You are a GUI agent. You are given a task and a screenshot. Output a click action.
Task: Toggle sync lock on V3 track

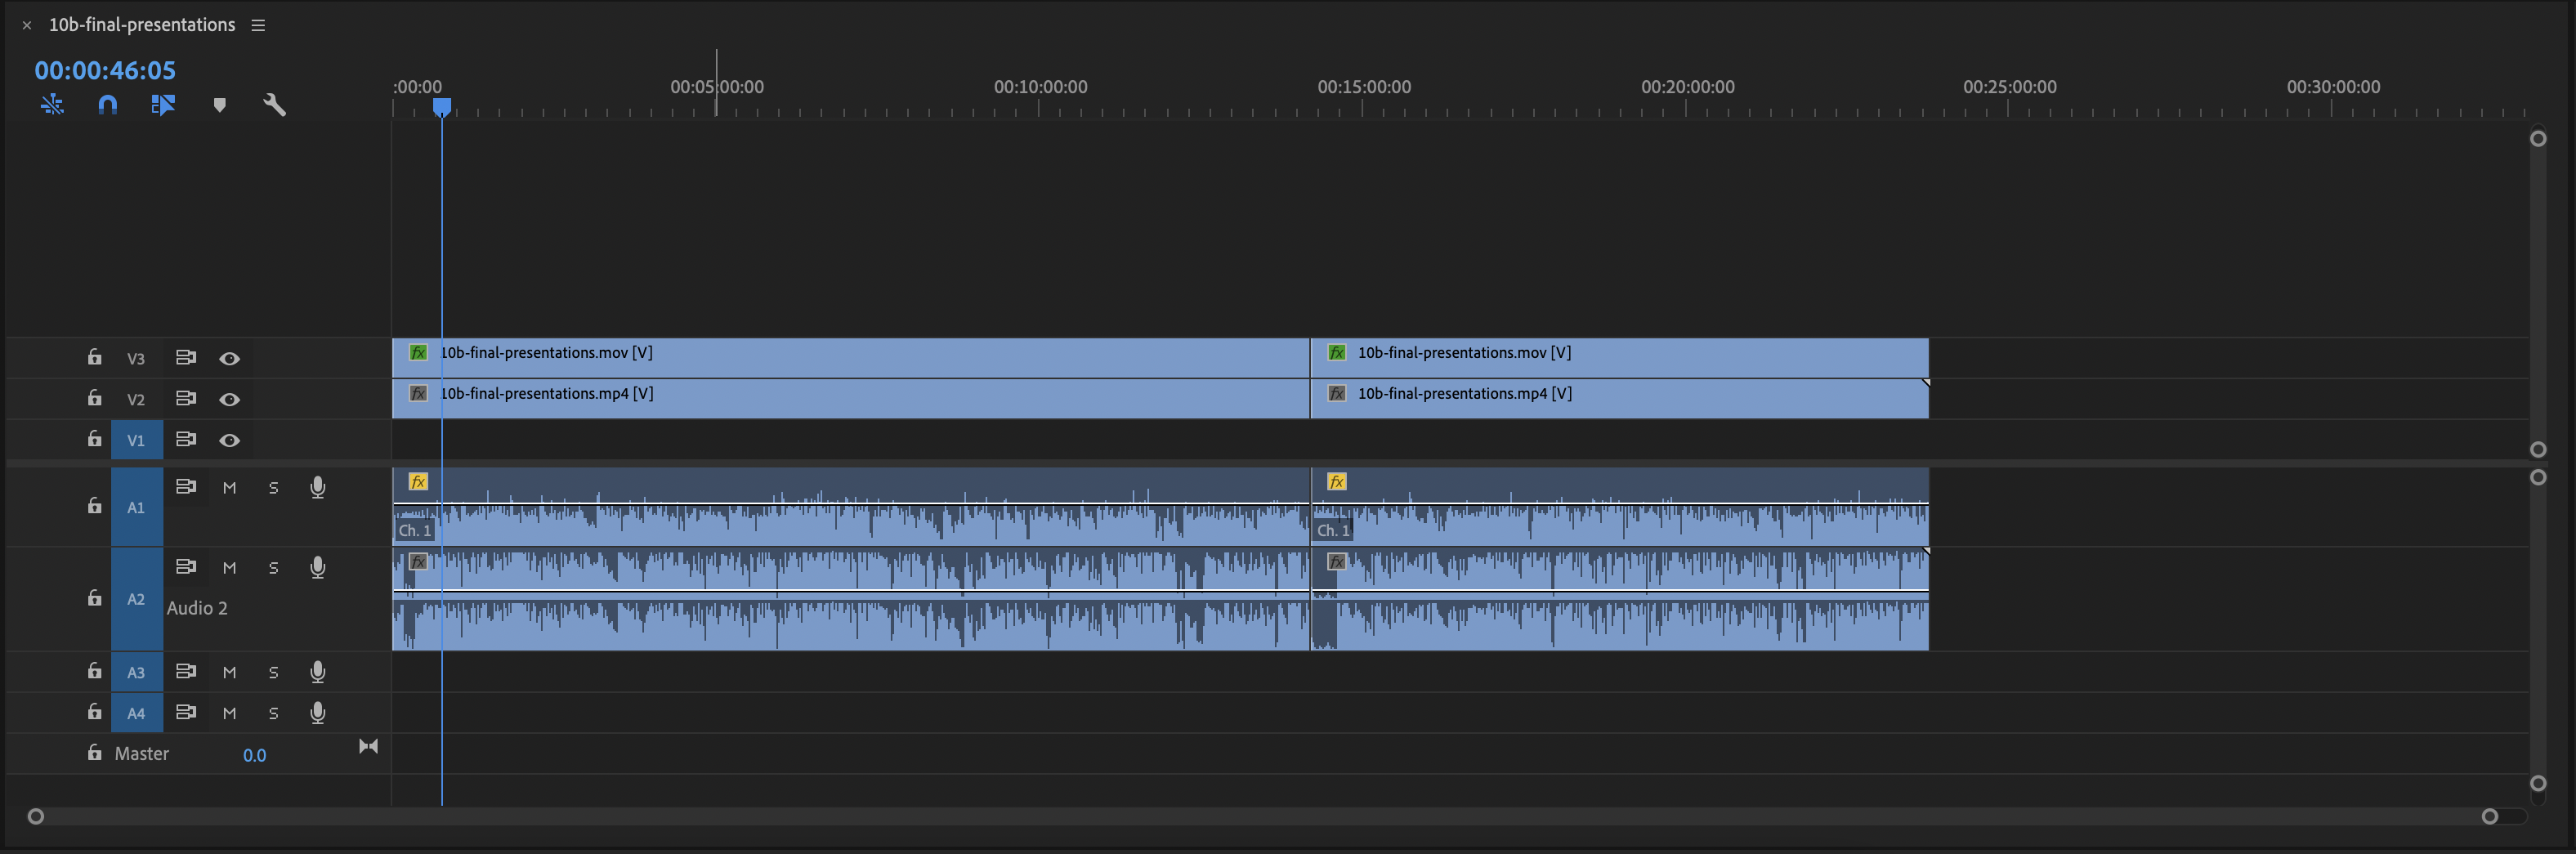coord(186,357)
